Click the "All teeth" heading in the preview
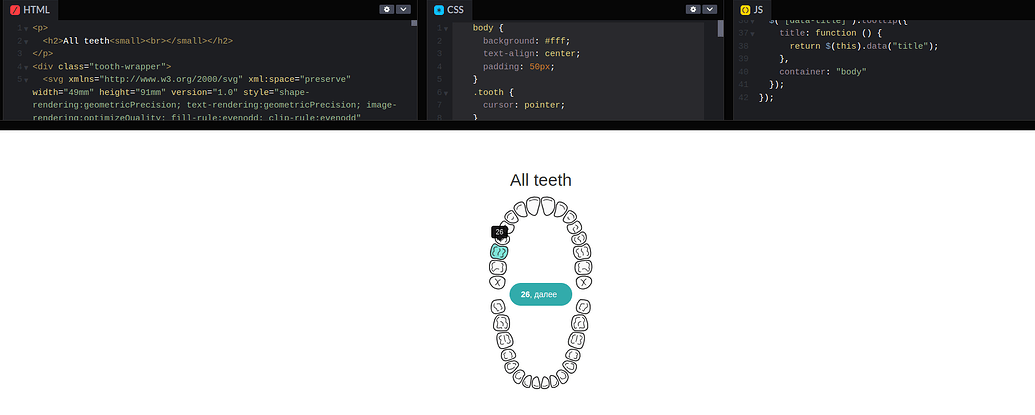Screen dimensions: 1035x415 [540, 180]
